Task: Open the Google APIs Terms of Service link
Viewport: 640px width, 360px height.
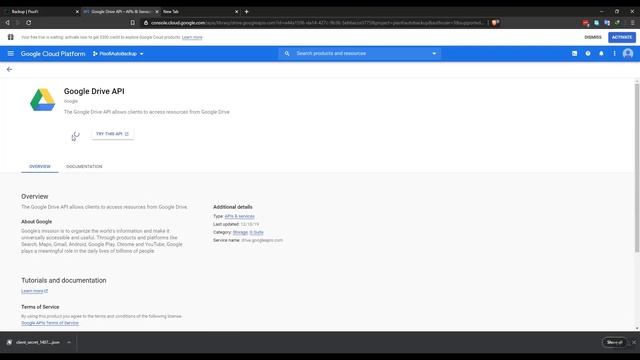Action: point(50,323)
